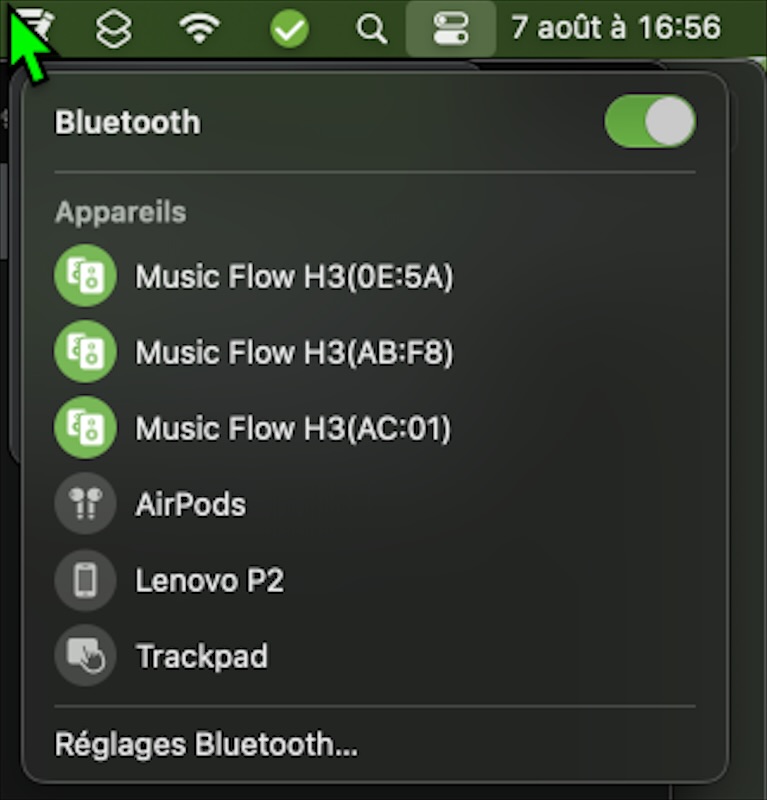Screen dimensions: 767x800
Task: Click the date and time clock
Action: pos(615,27)
